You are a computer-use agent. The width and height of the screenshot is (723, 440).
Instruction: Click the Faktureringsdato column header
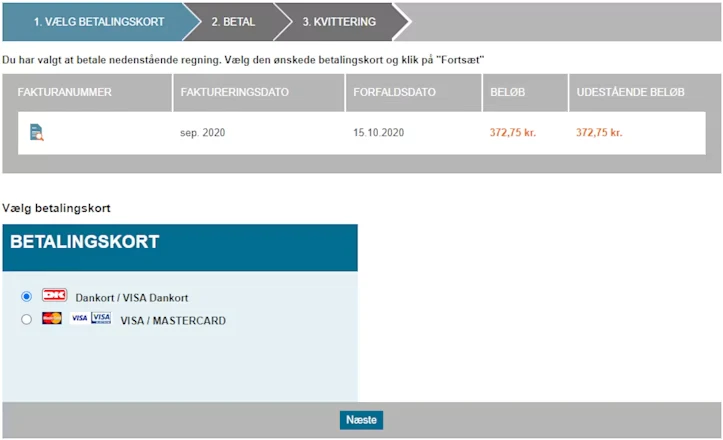tap(235, 92)
